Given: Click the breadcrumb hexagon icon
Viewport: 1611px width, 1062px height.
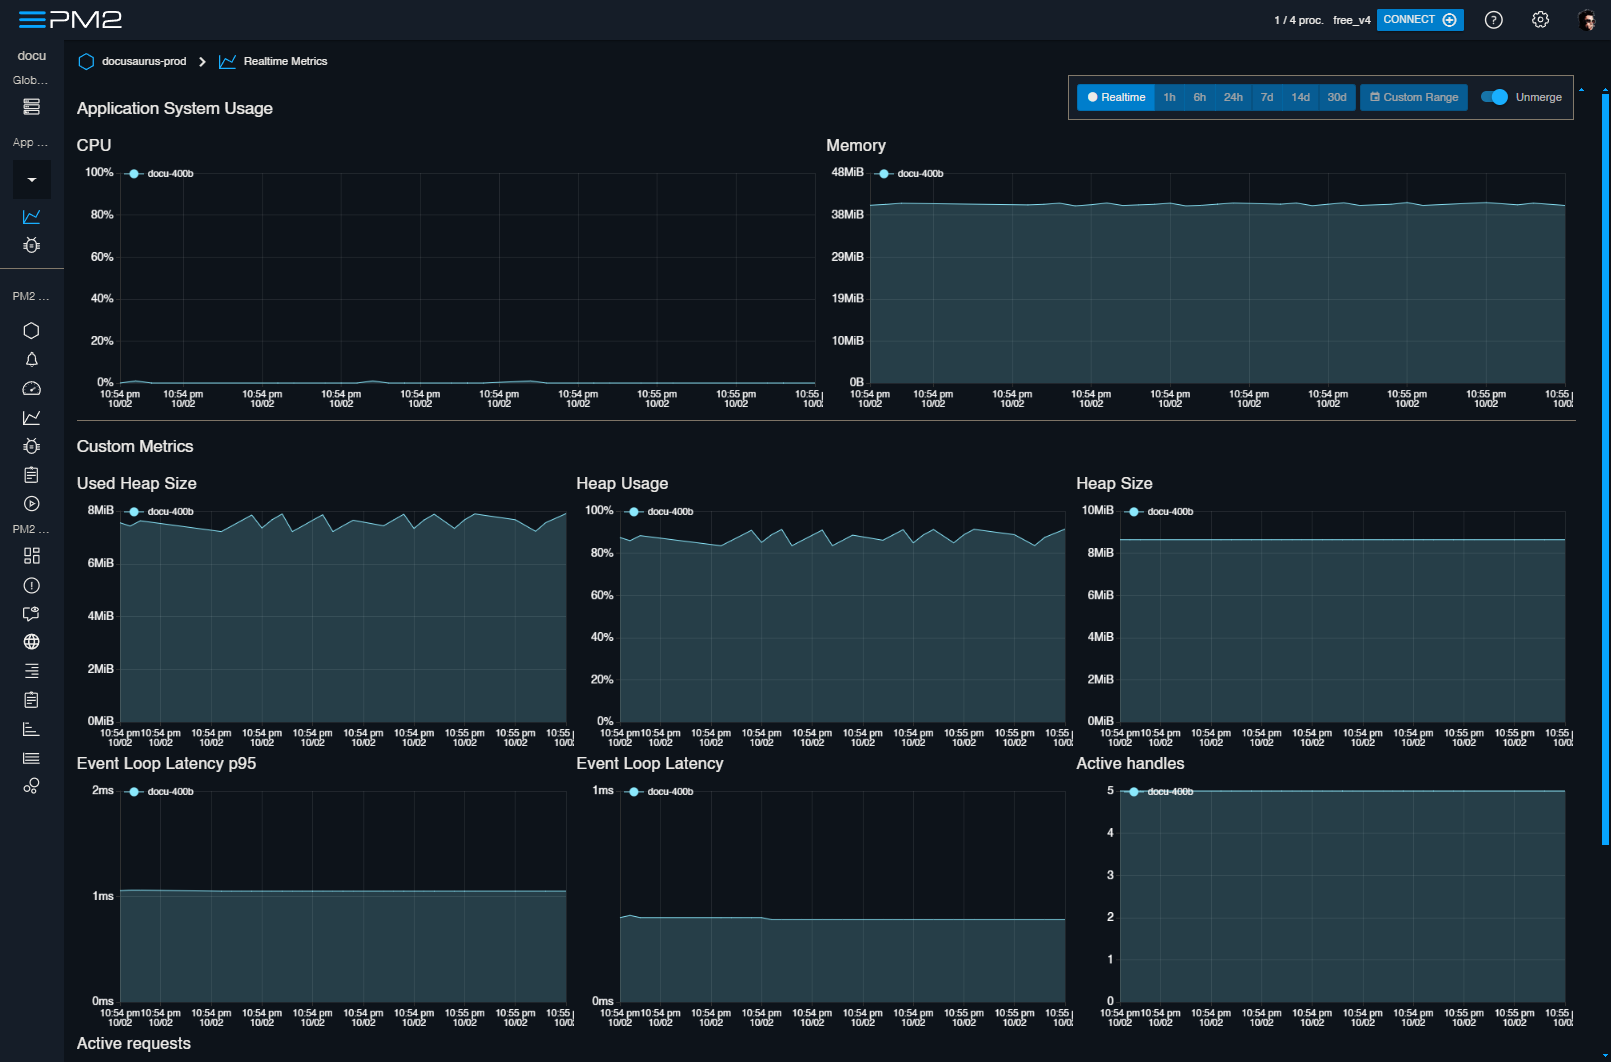Looking at the screenshot, I should 86,61.
